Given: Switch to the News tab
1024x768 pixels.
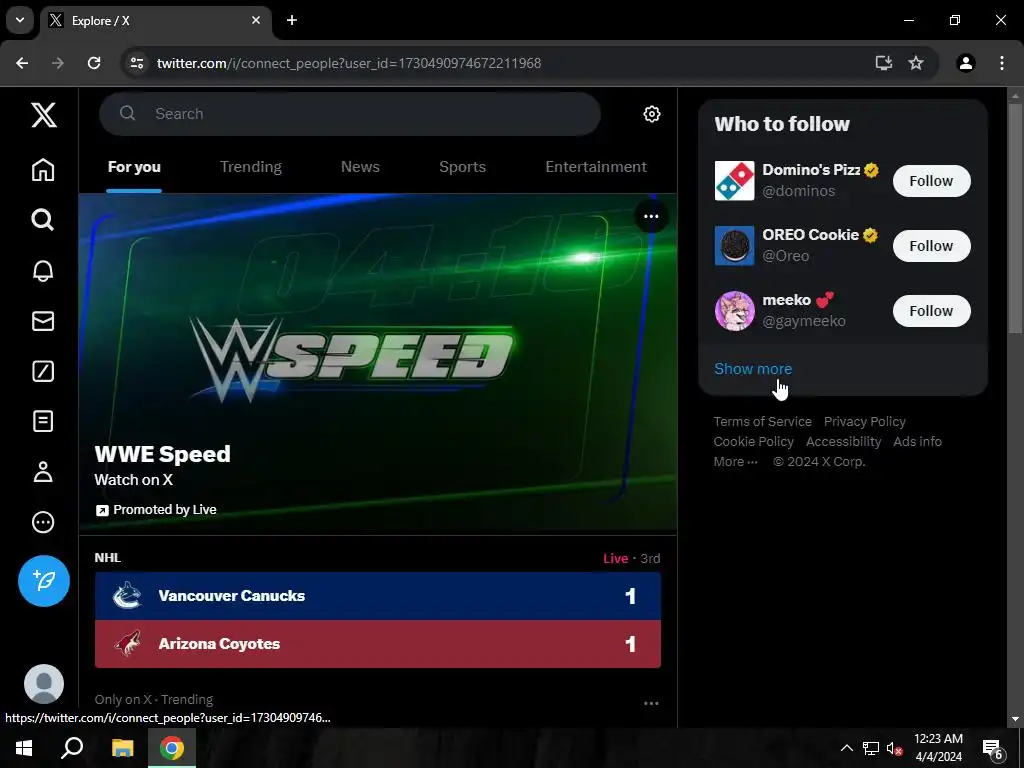Looking at the screenshot, I should coord(360,167).
